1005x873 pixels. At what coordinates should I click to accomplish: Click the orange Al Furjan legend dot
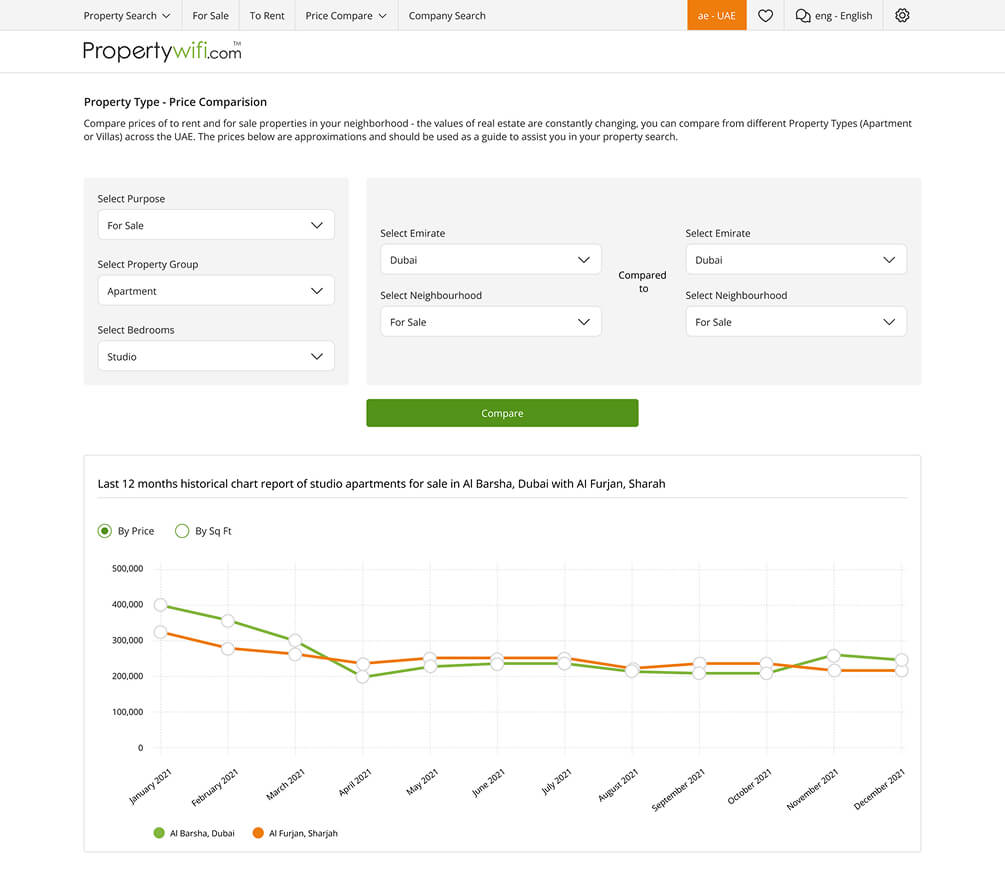(x=258, y=833)
